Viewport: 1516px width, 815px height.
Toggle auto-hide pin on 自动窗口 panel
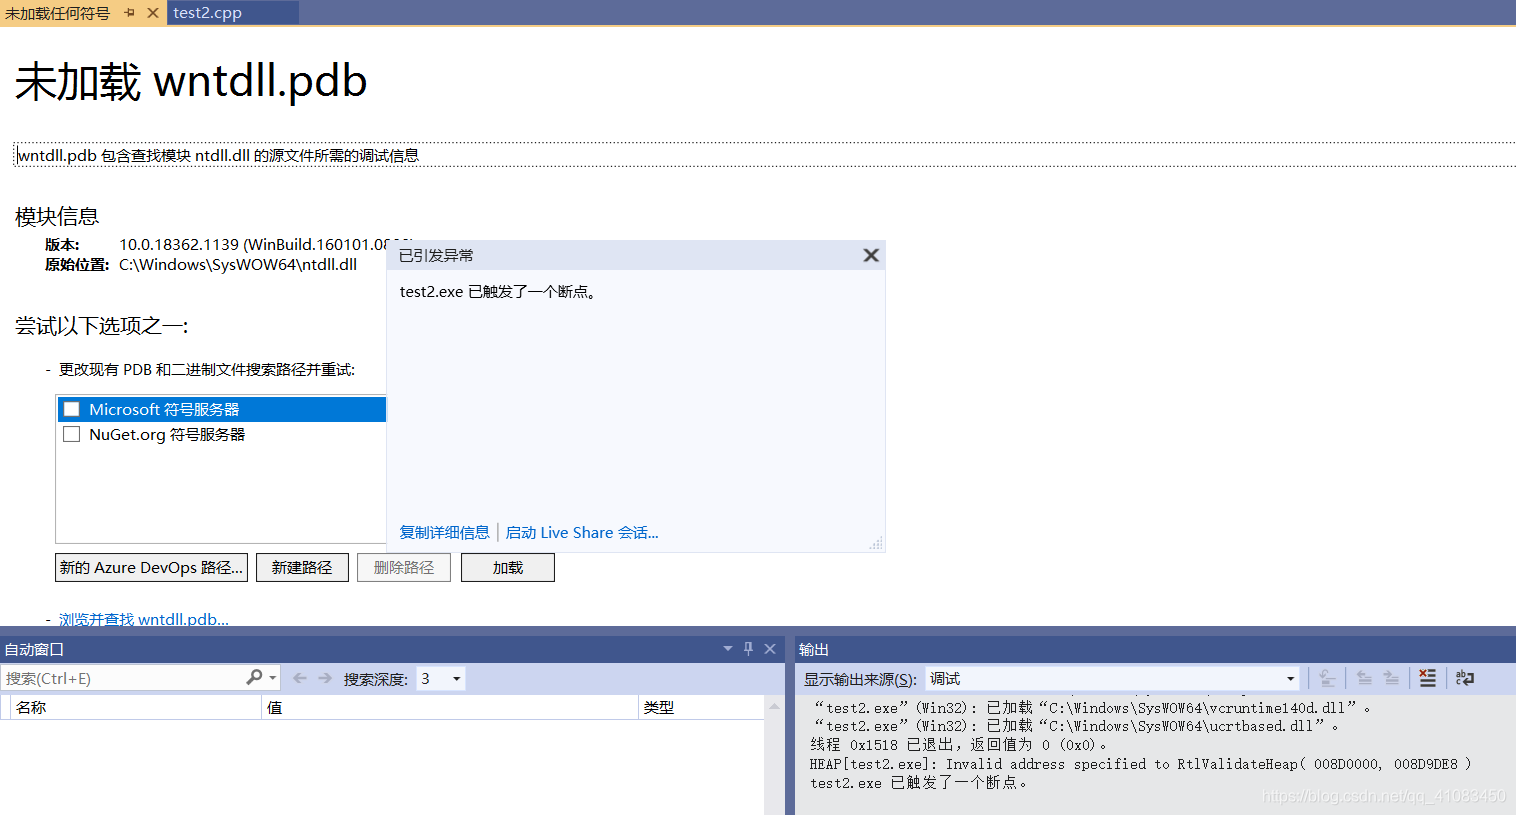(x=748, y=649)
